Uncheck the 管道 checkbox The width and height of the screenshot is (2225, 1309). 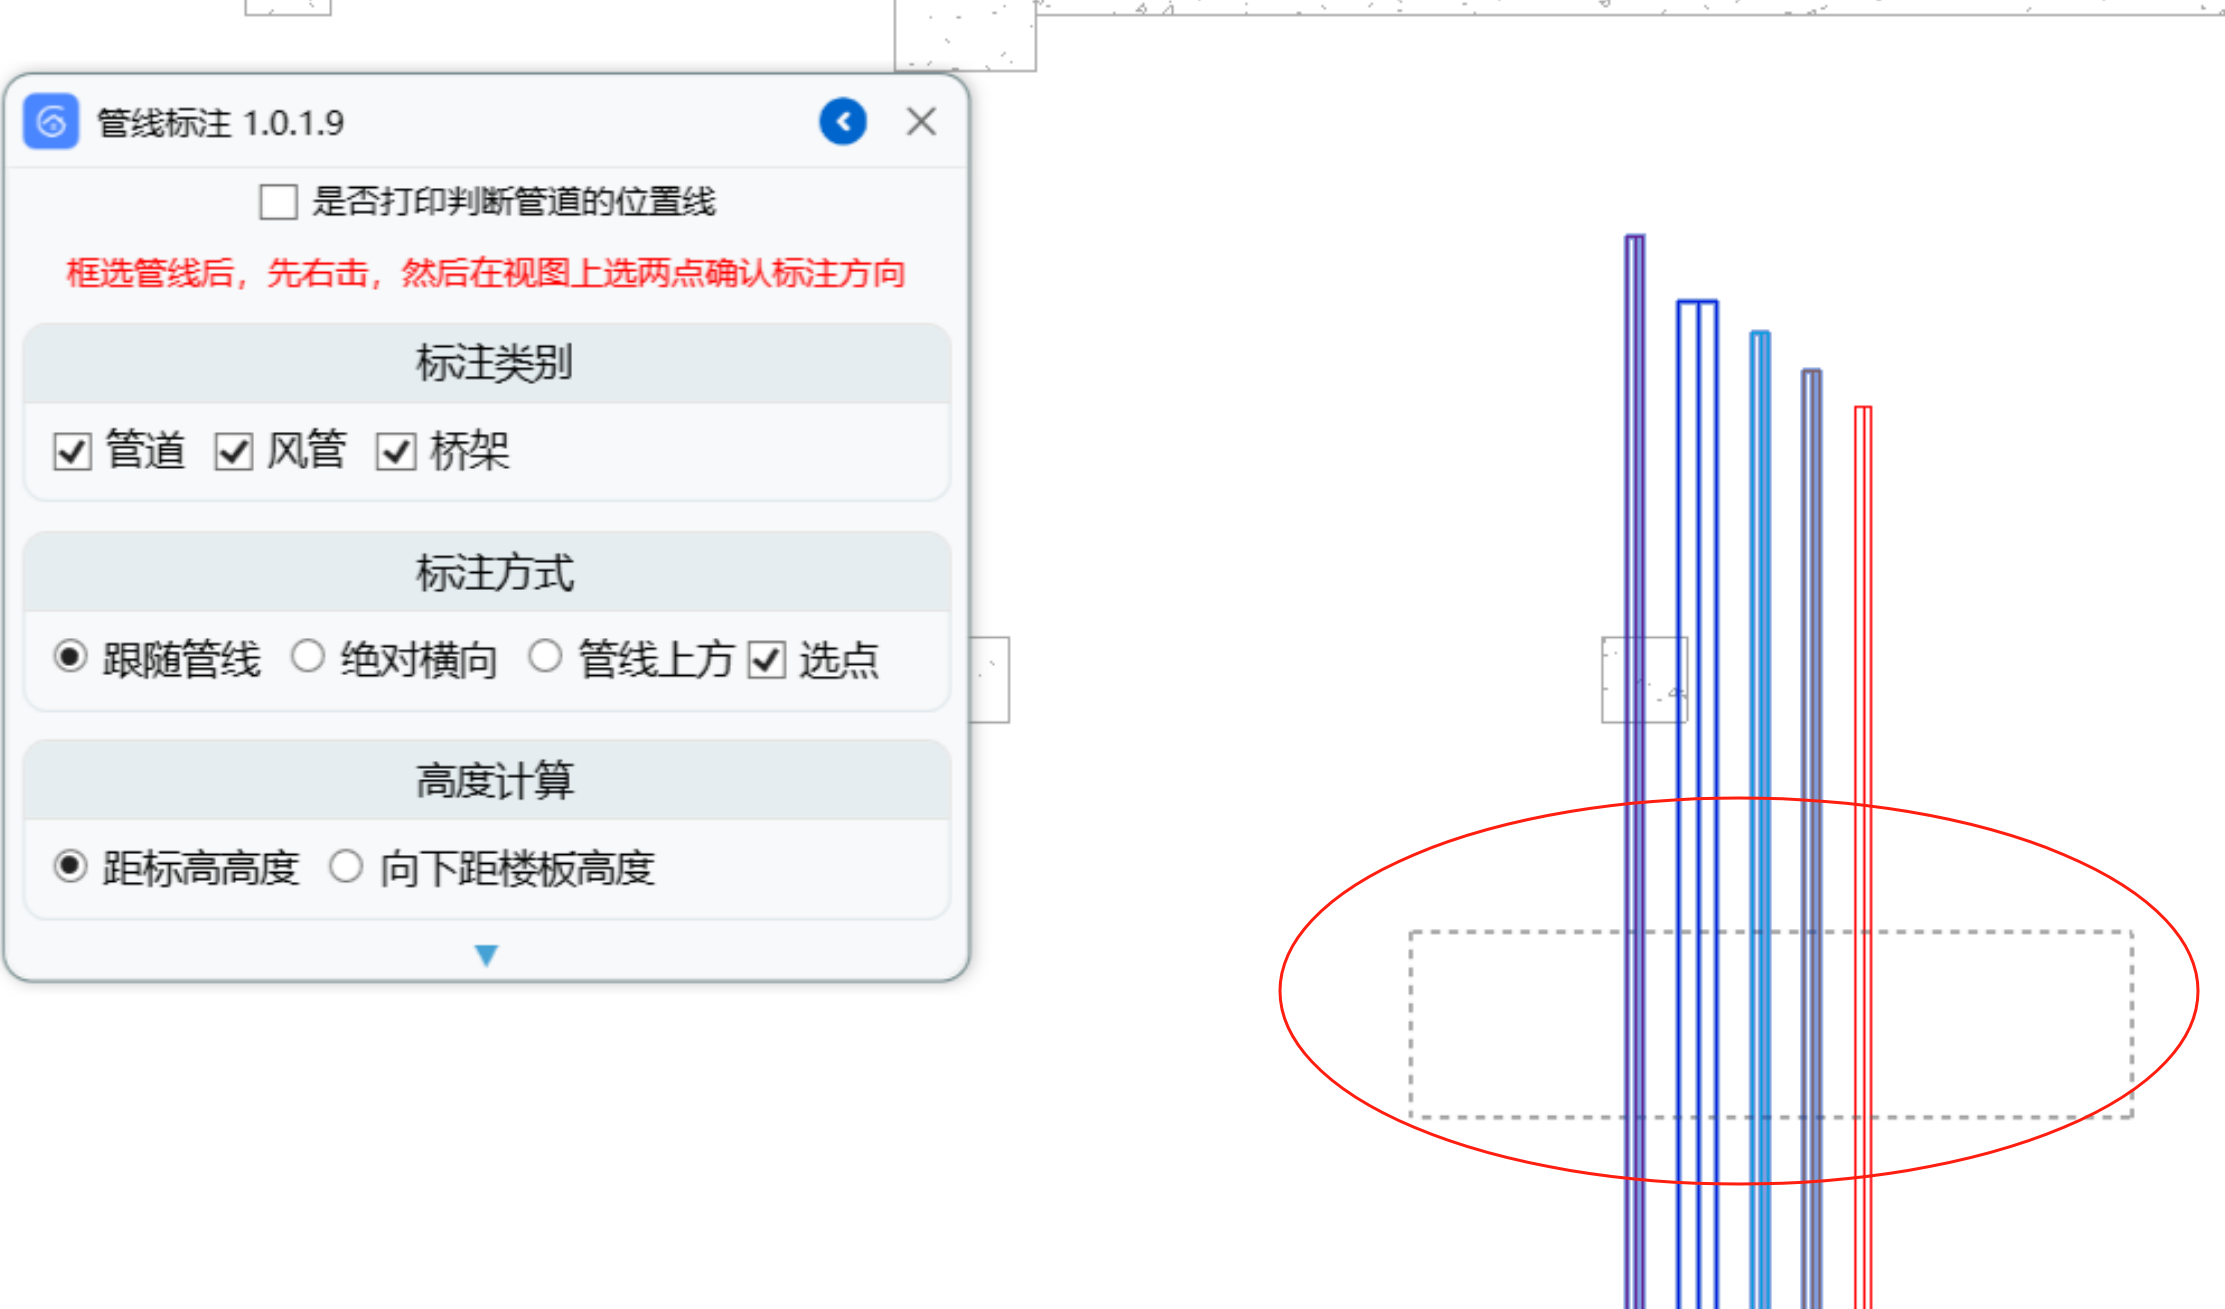pyautogui.click(x=72, y=452)
